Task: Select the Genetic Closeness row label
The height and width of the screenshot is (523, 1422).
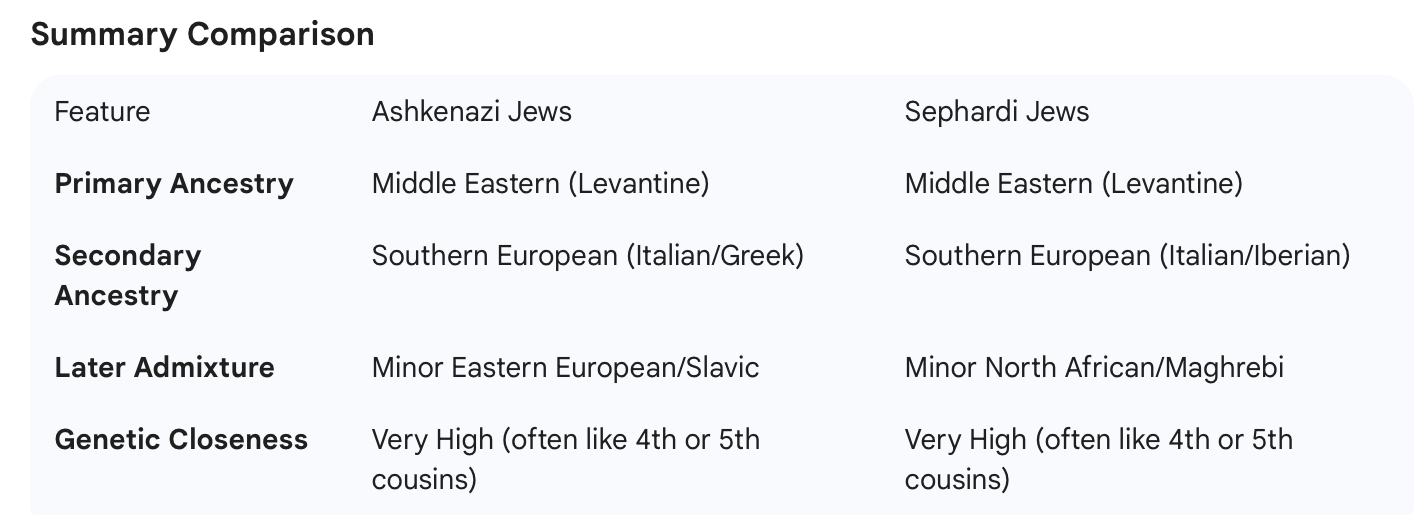Action: (181, 440)
